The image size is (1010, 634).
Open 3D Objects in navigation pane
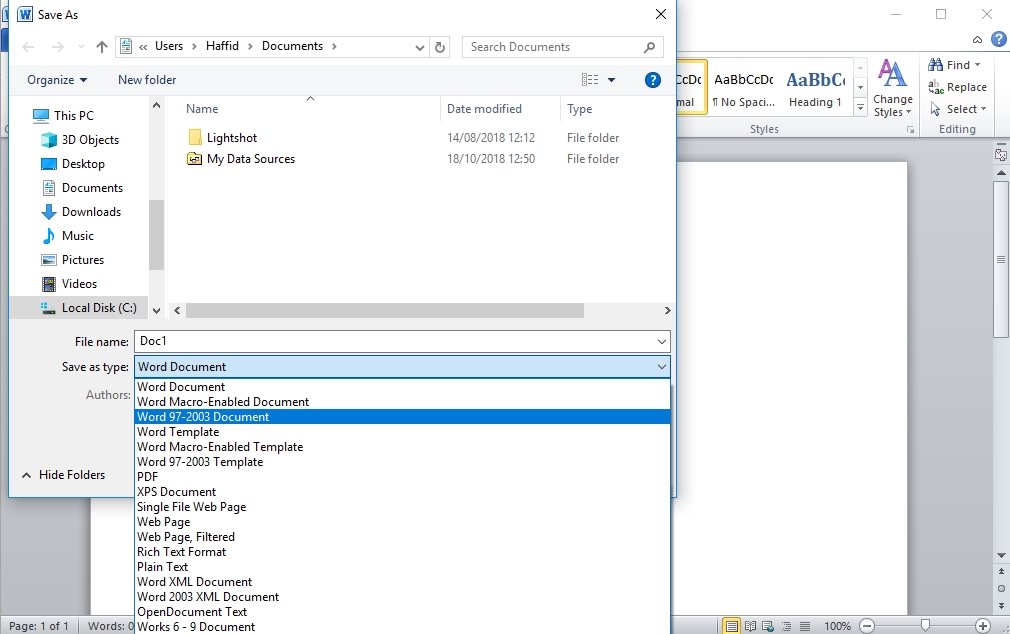click(x=90, y=140)
